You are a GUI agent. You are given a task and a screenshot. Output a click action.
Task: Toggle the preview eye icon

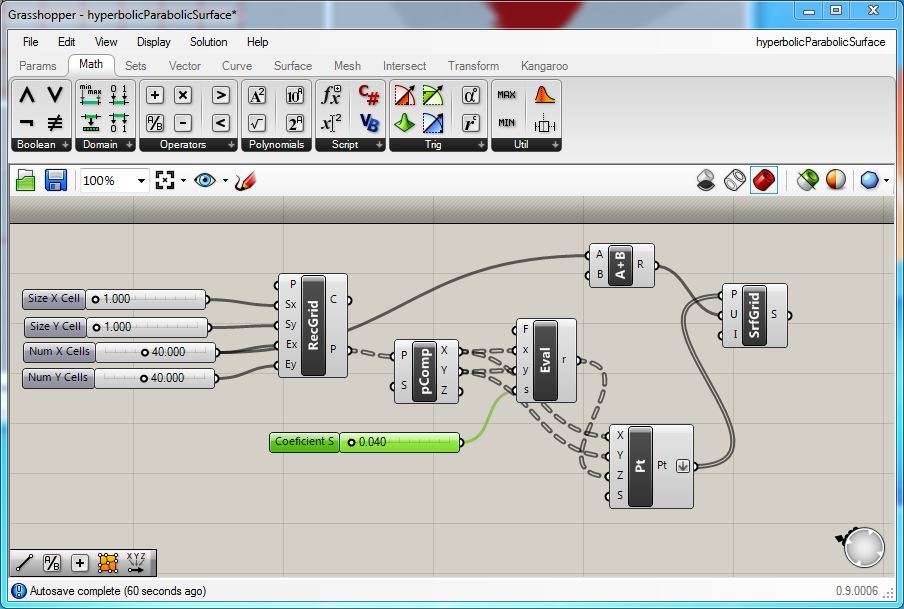coord(205,181)
